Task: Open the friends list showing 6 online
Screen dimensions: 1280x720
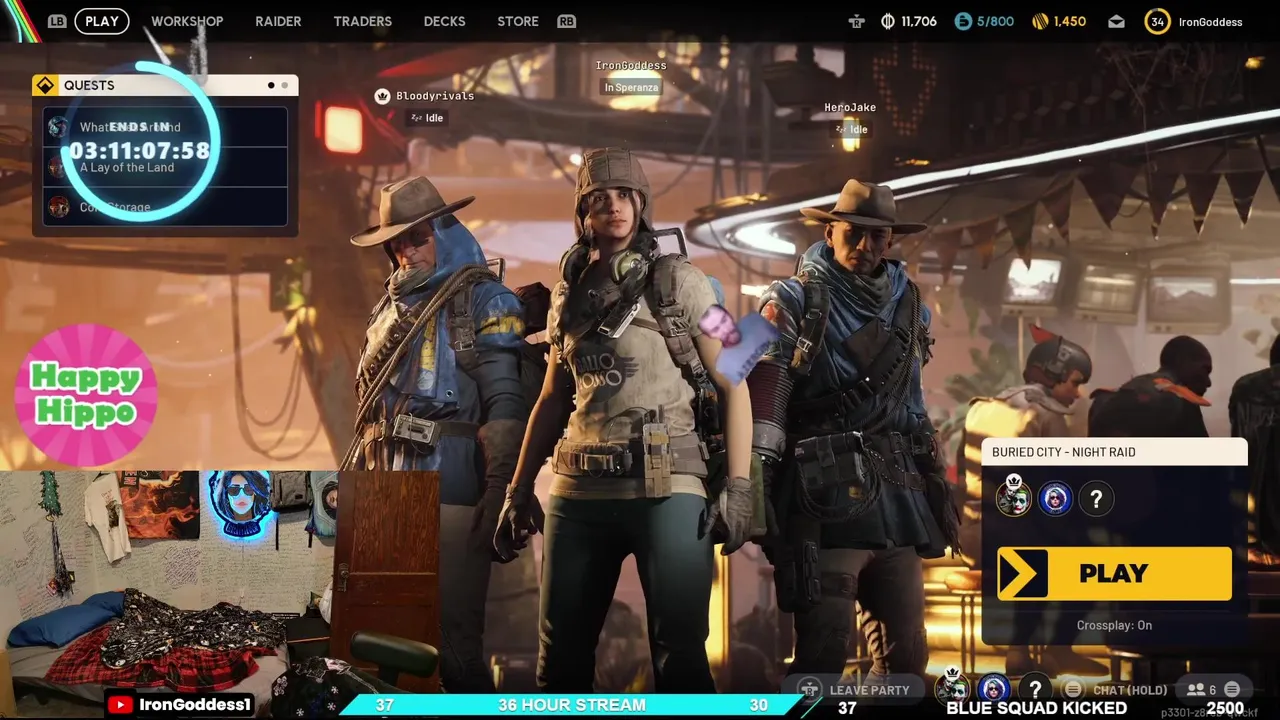Action: 1200,690
